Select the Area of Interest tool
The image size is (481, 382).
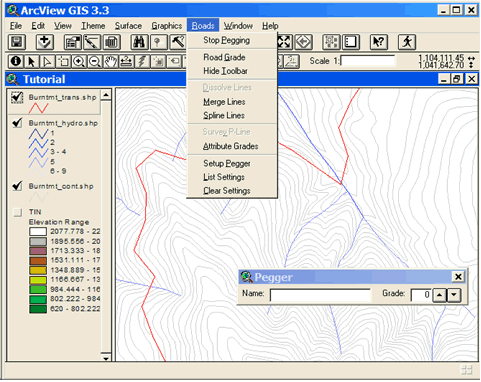pos(159,62)
